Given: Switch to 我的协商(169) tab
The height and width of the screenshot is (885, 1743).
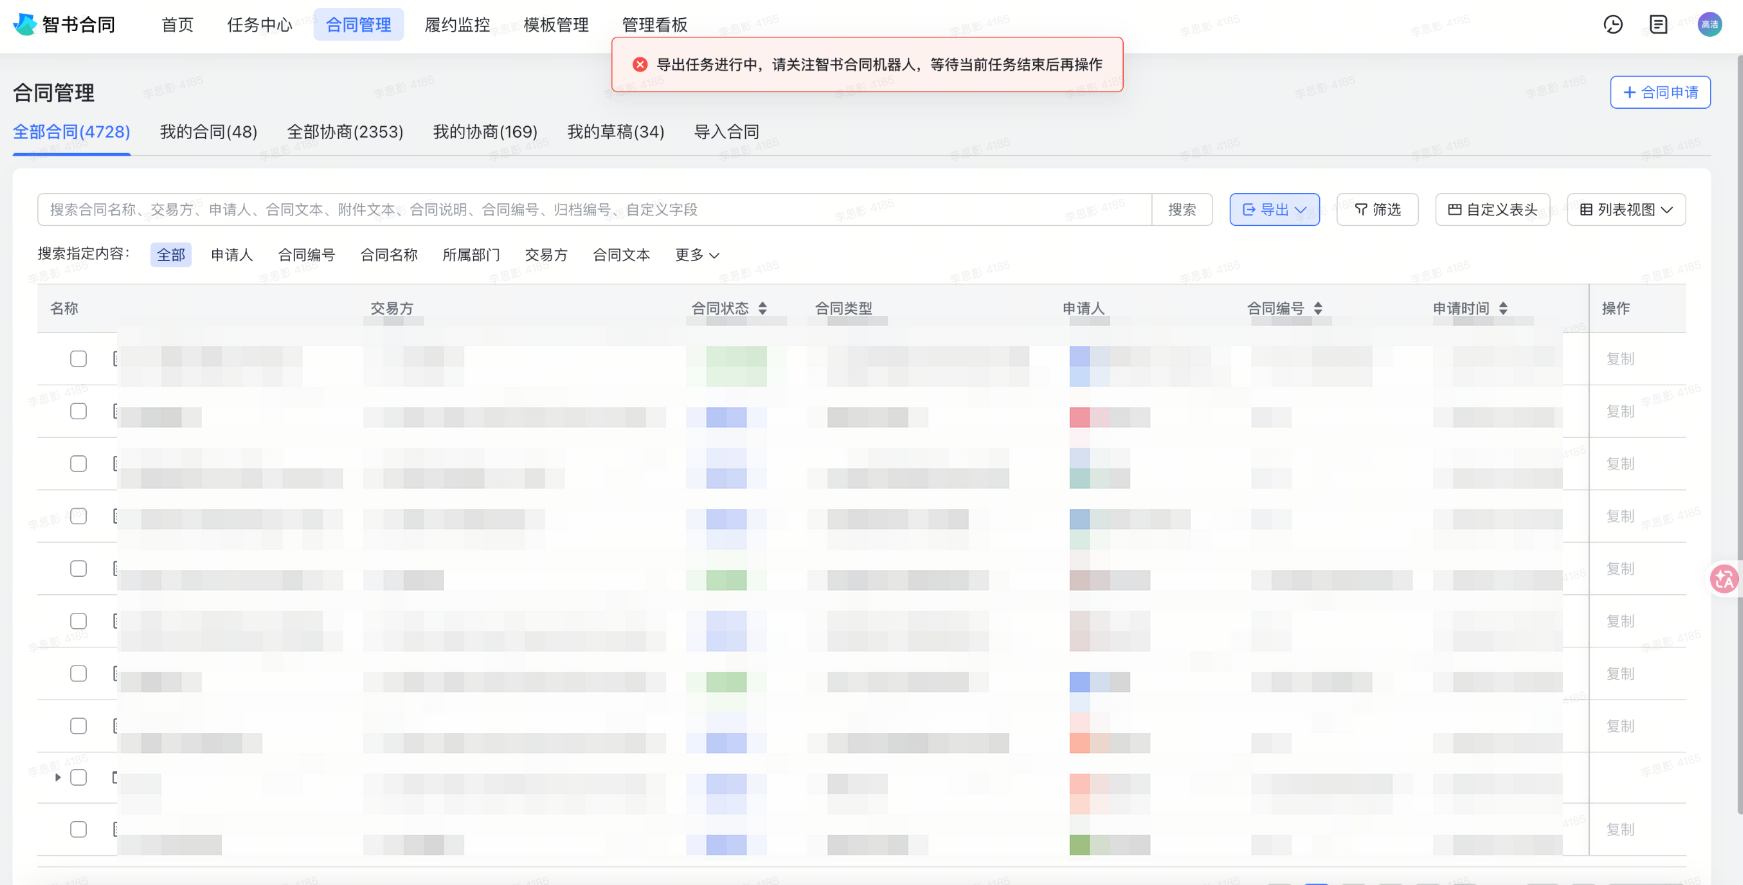Looking at the screenshot, I should (485, 132).
